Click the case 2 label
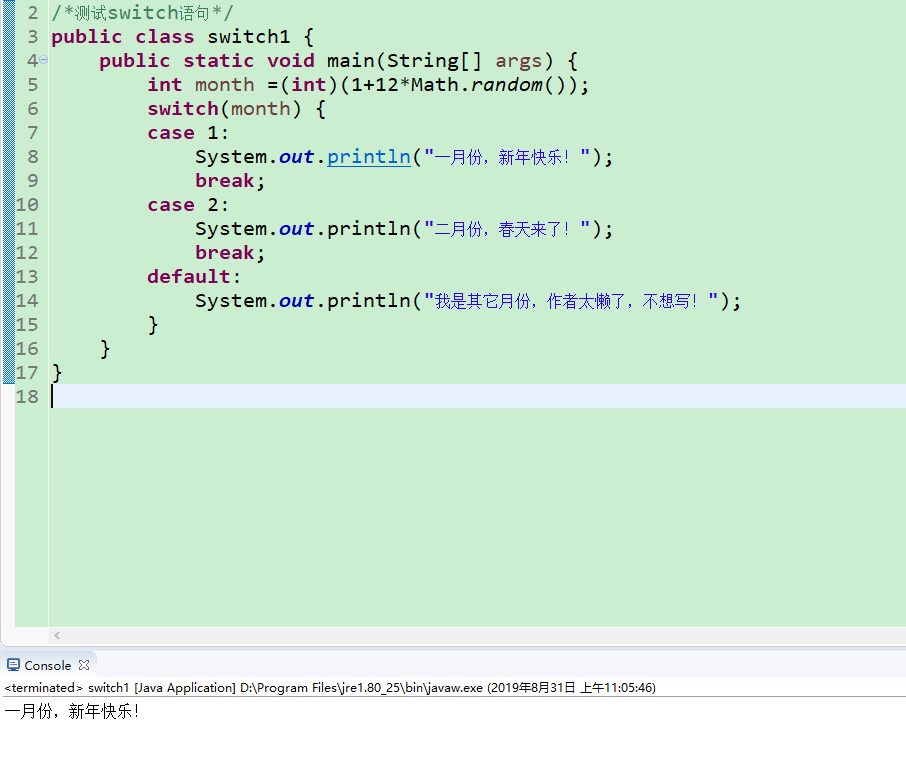Image resolution: width=906 pixels, height=761 pixels. [188, 205]
